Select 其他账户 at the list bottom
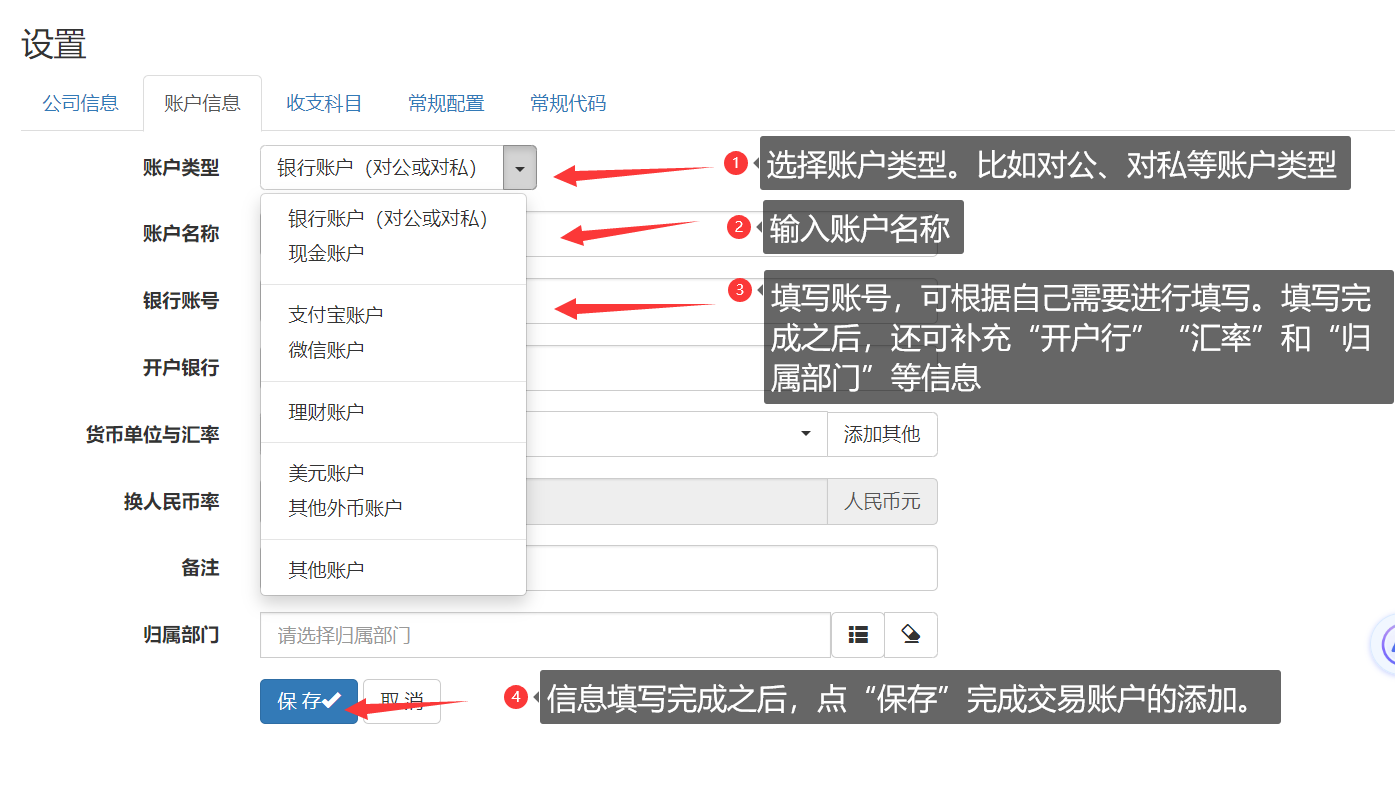This screenshot has width=1395, height=785. [x=326, y=570]
